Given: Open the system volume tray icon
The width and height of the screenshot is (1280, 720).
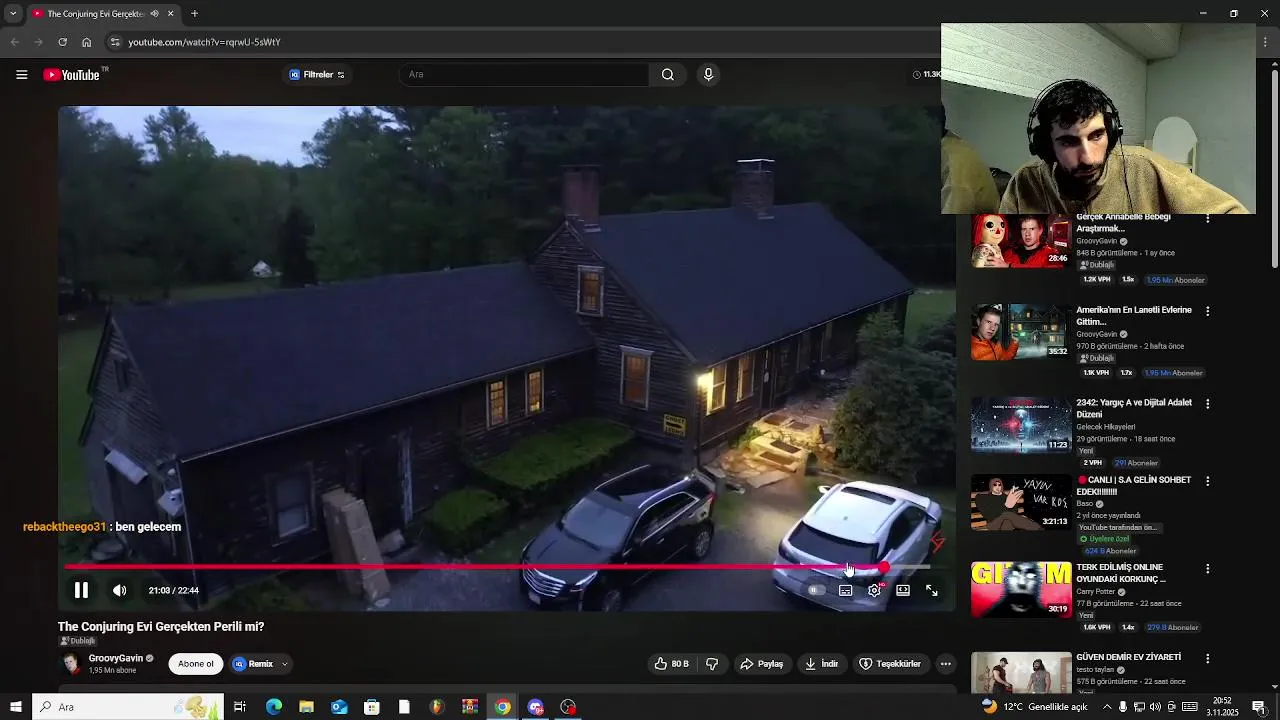Looking at the screenshot, I should (1155, 707).
